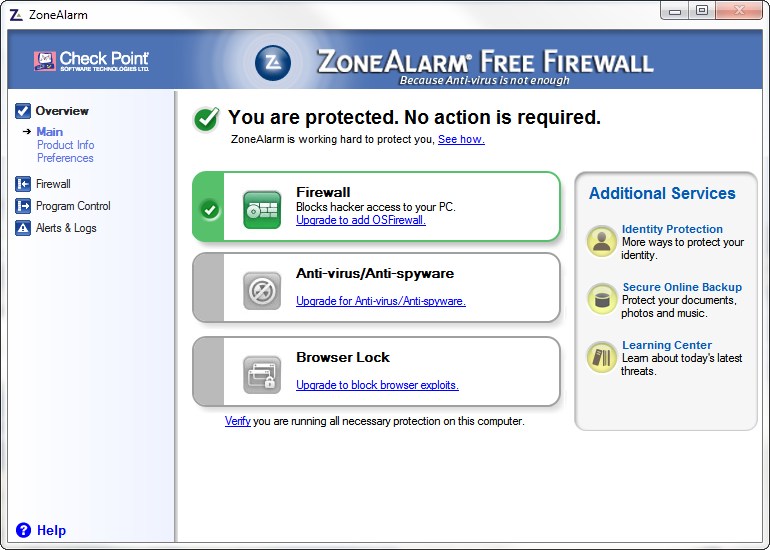Click the Secure Online Backup disk icon
The width and height of the screenshot is (770, 550).
coord(602,300)
